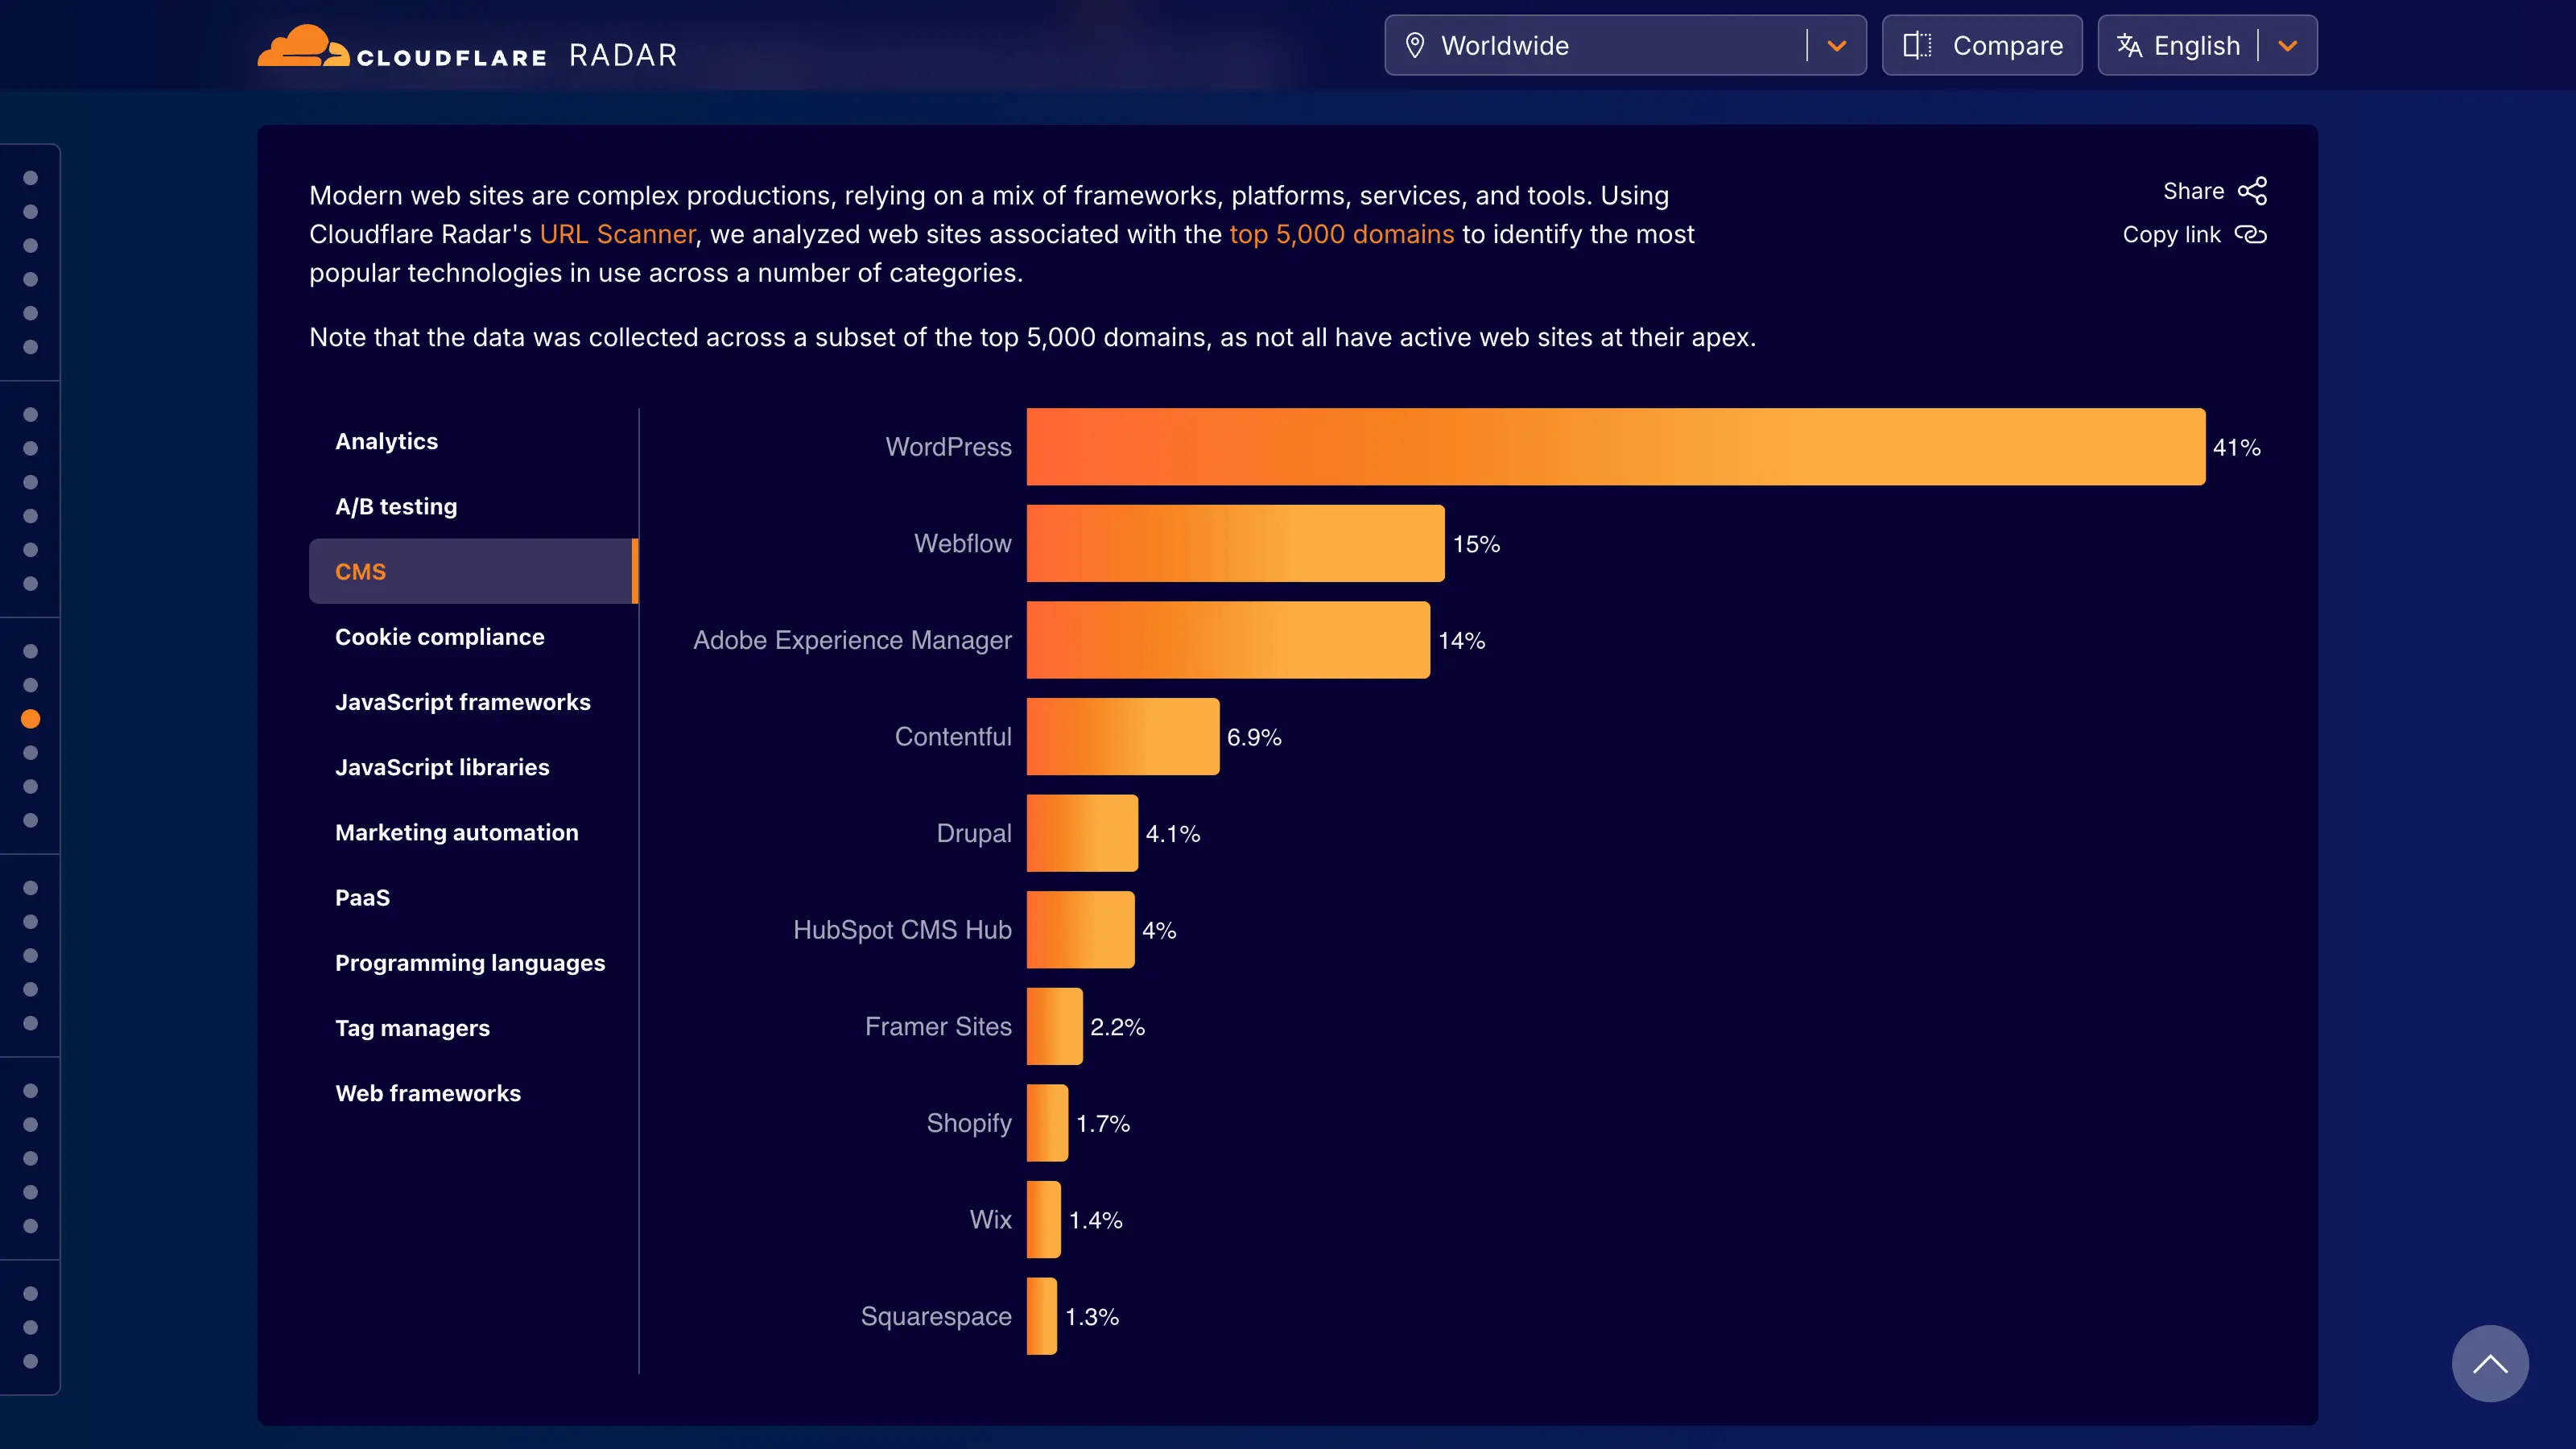Click the scroll-to-top arrow button
The image size is (2576, 1449).
tap(2490, 1363)
